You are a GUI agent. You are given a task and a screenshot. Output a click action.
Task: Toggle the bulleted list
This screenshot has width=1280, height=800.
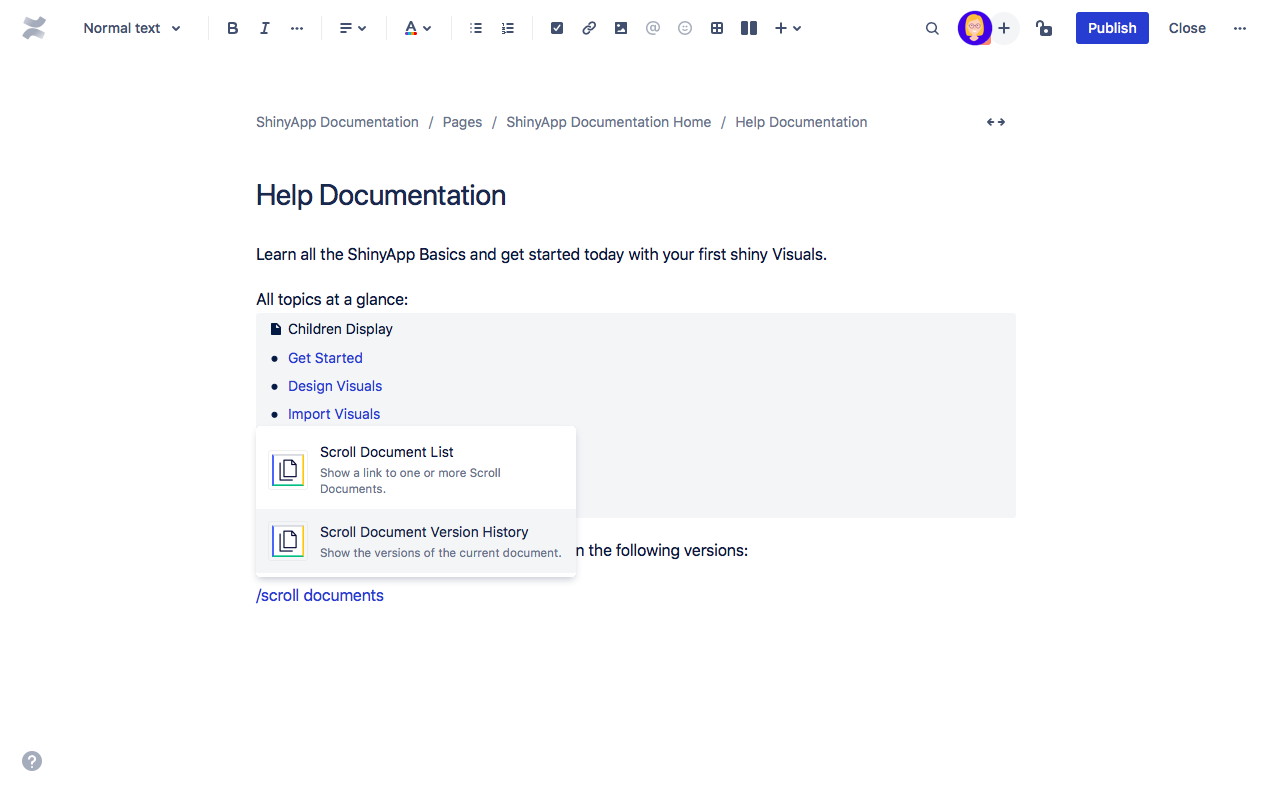tap(475, 28)
